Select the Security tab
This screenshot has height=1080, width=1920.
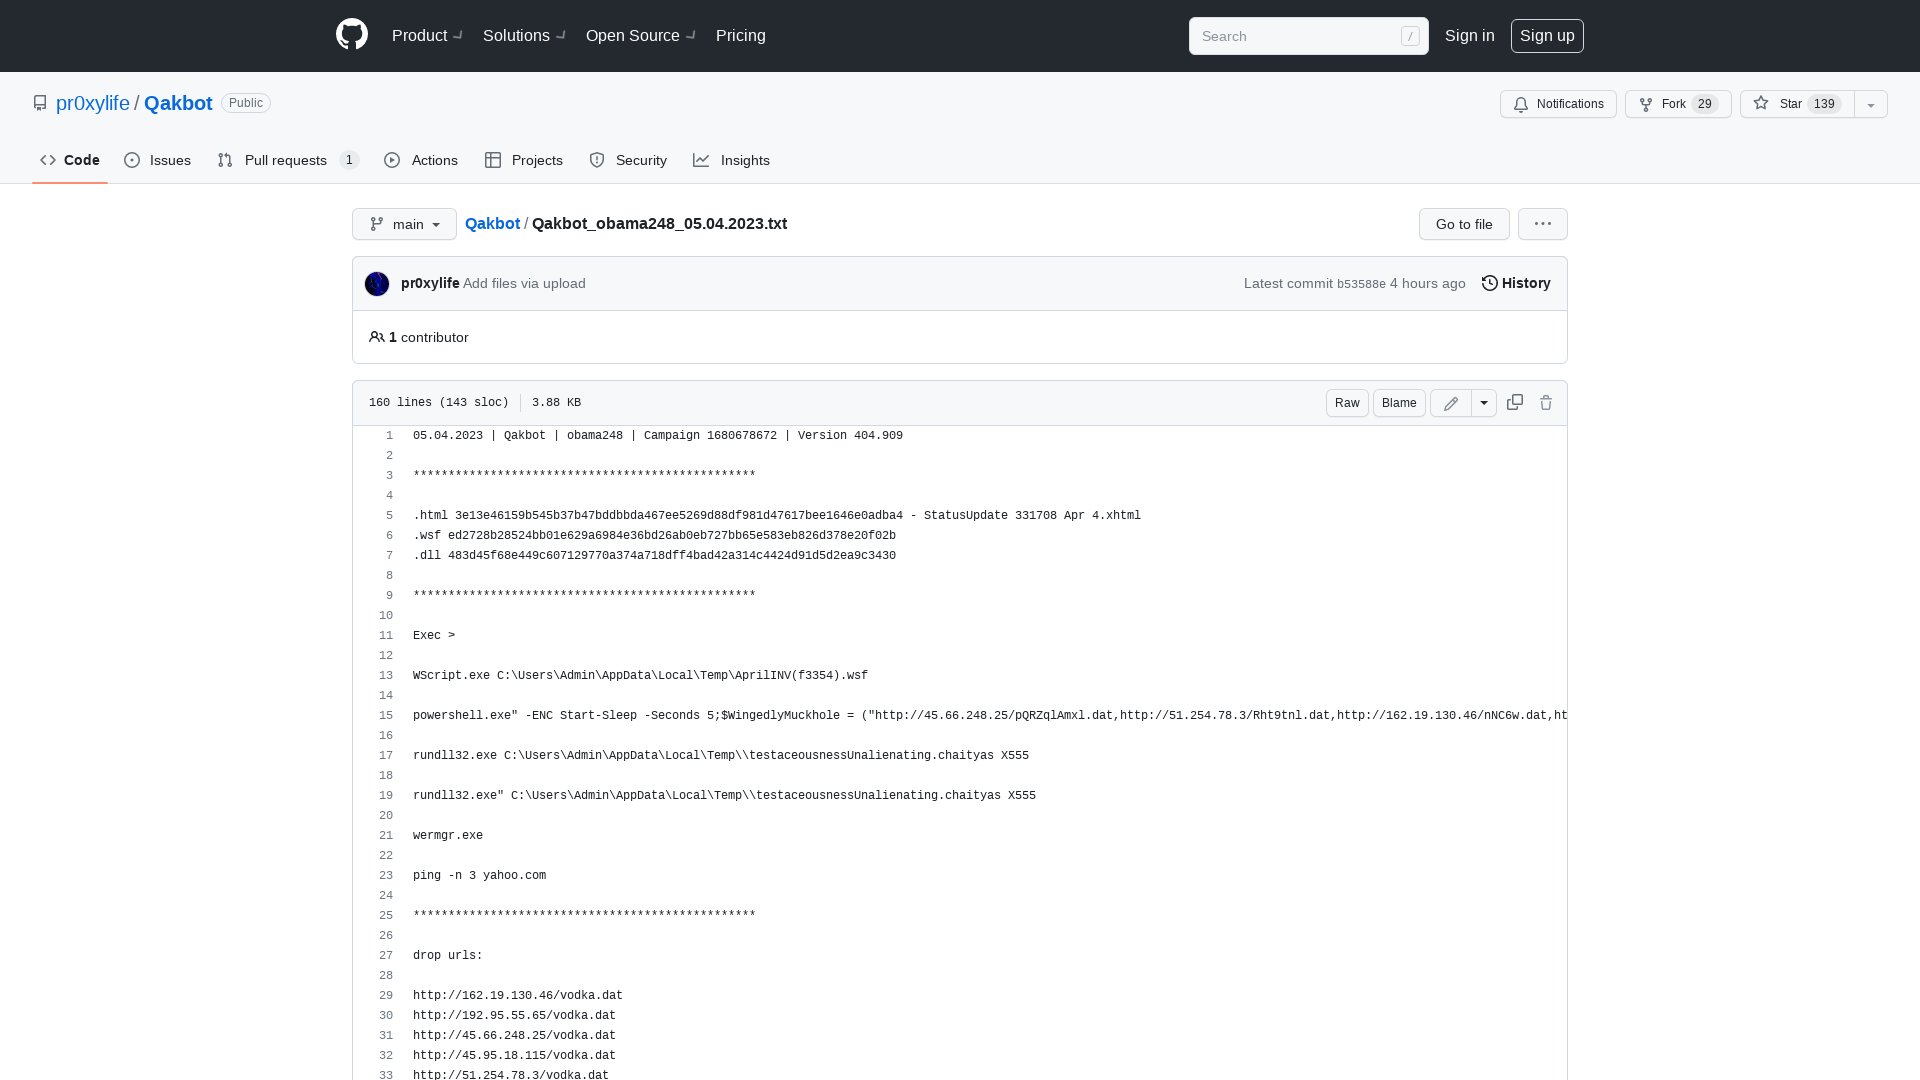pos(629,160)
